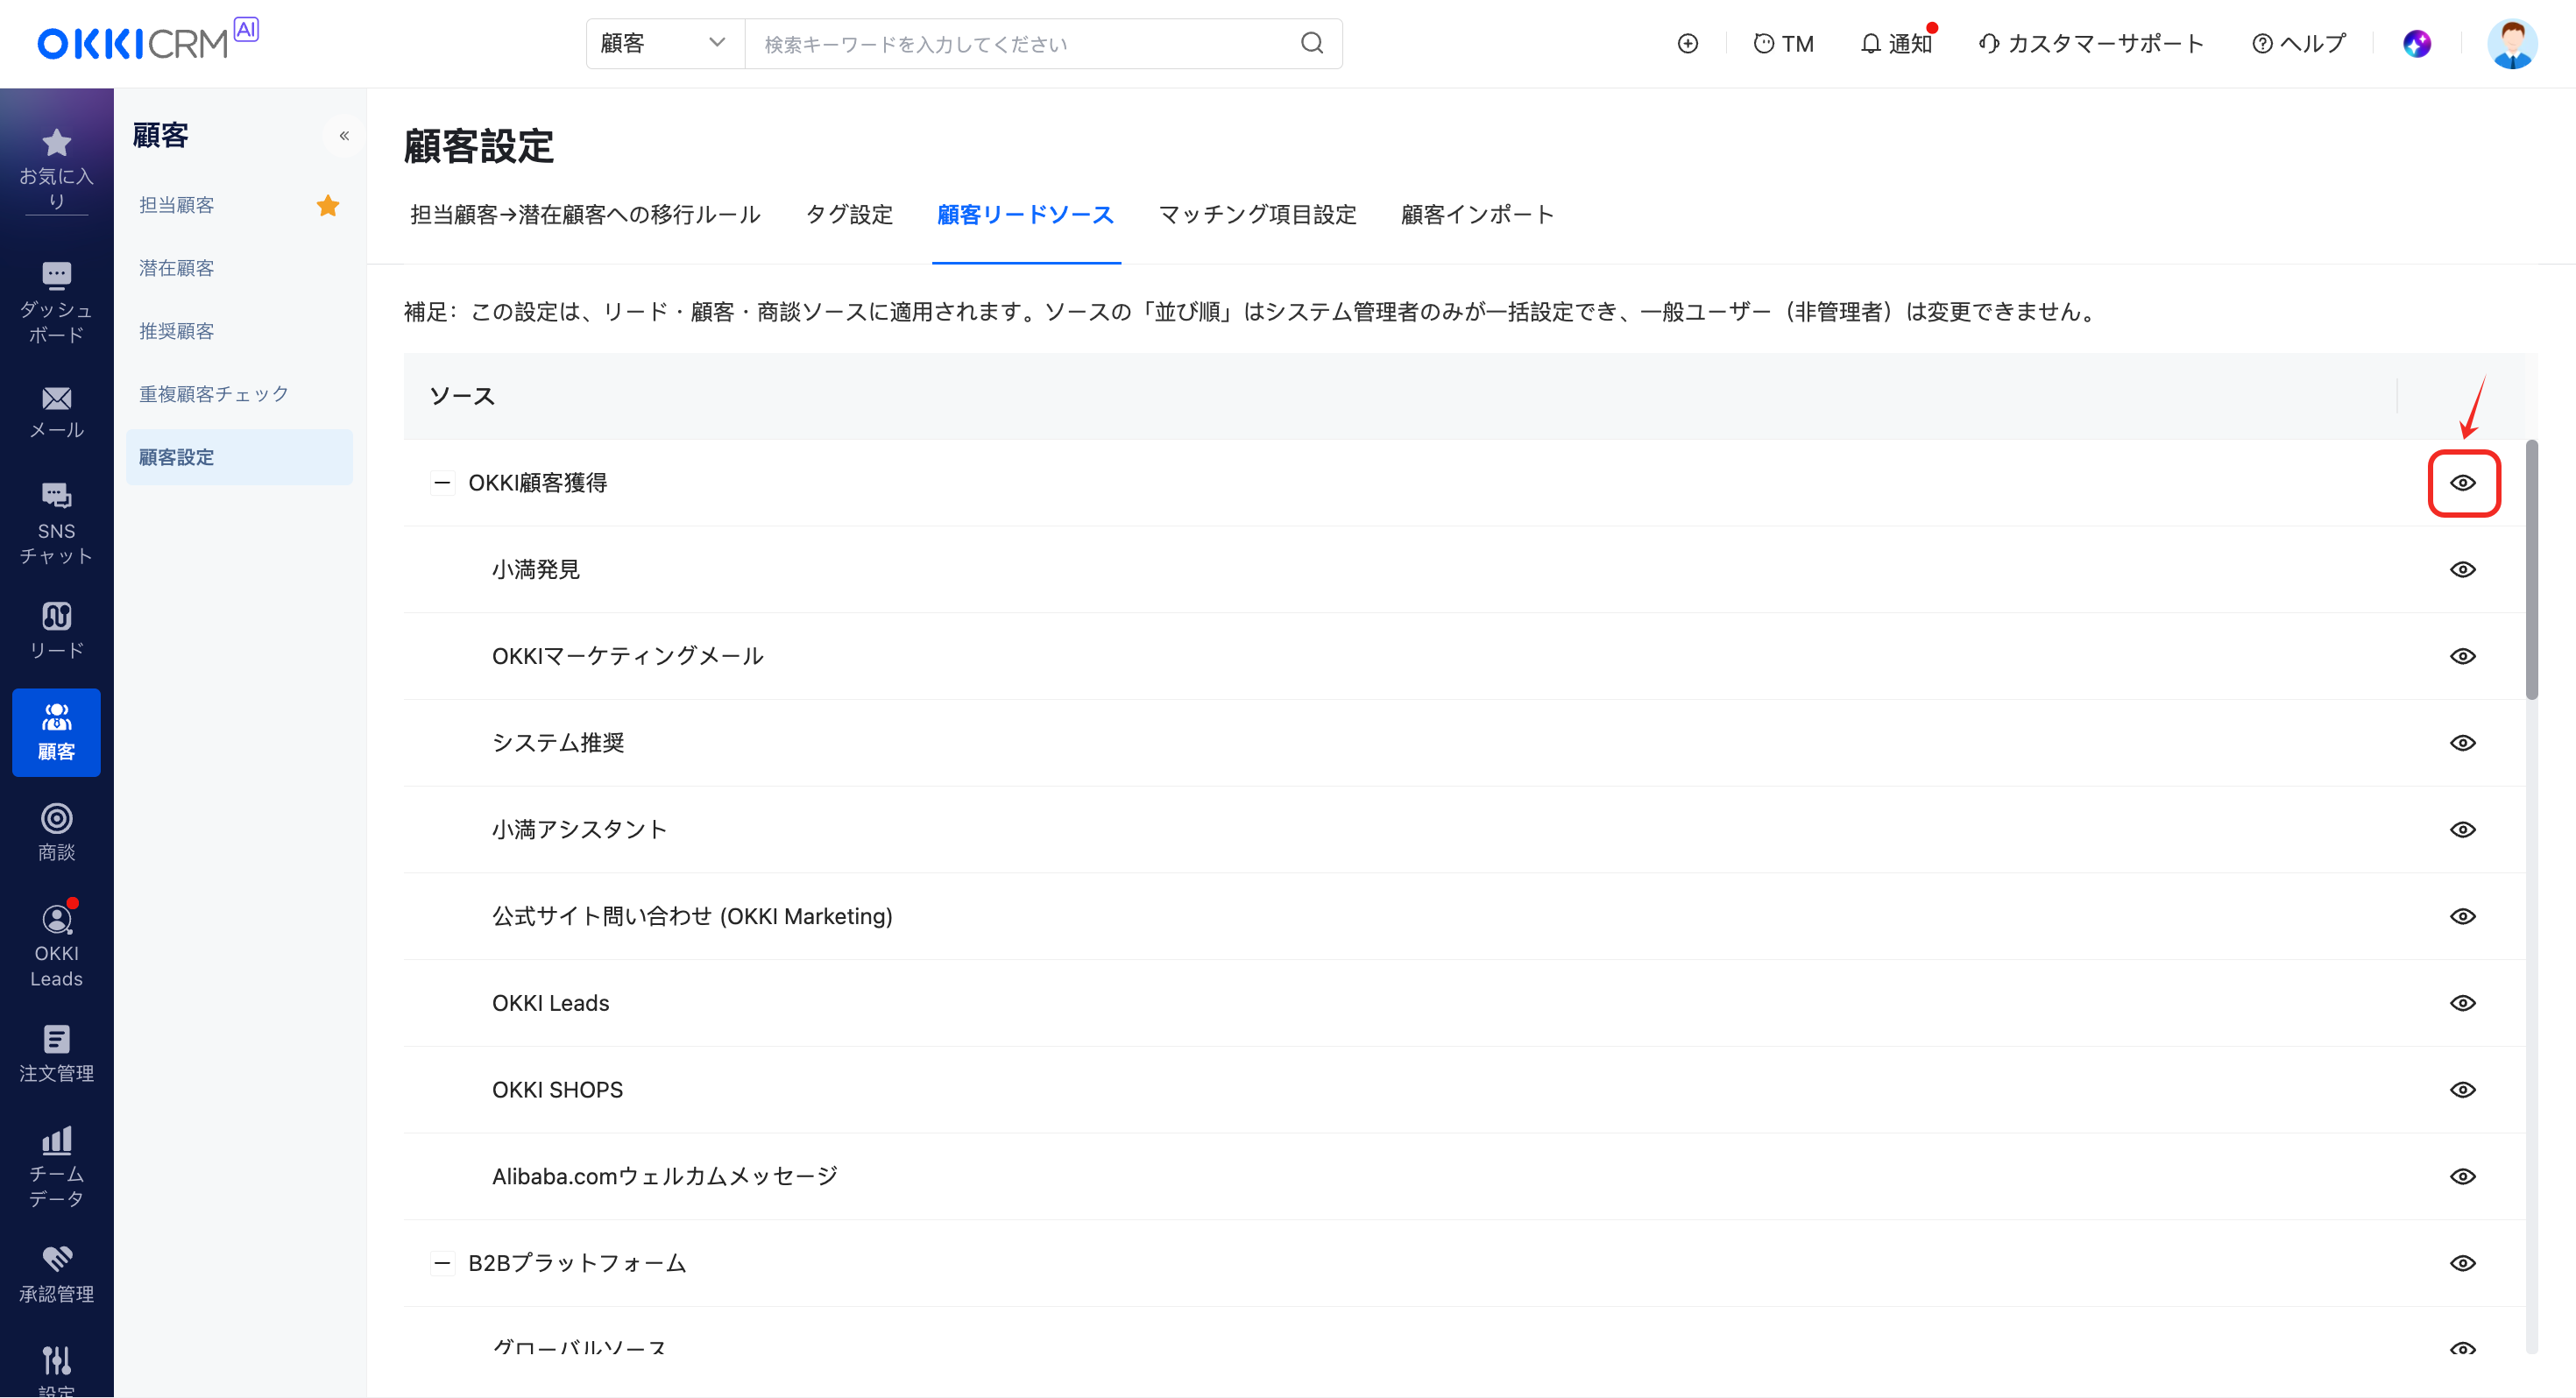Switch to 顧客インポート tab
The width and height of the screenshot is (2576, 1398).
coord(1477,215)
